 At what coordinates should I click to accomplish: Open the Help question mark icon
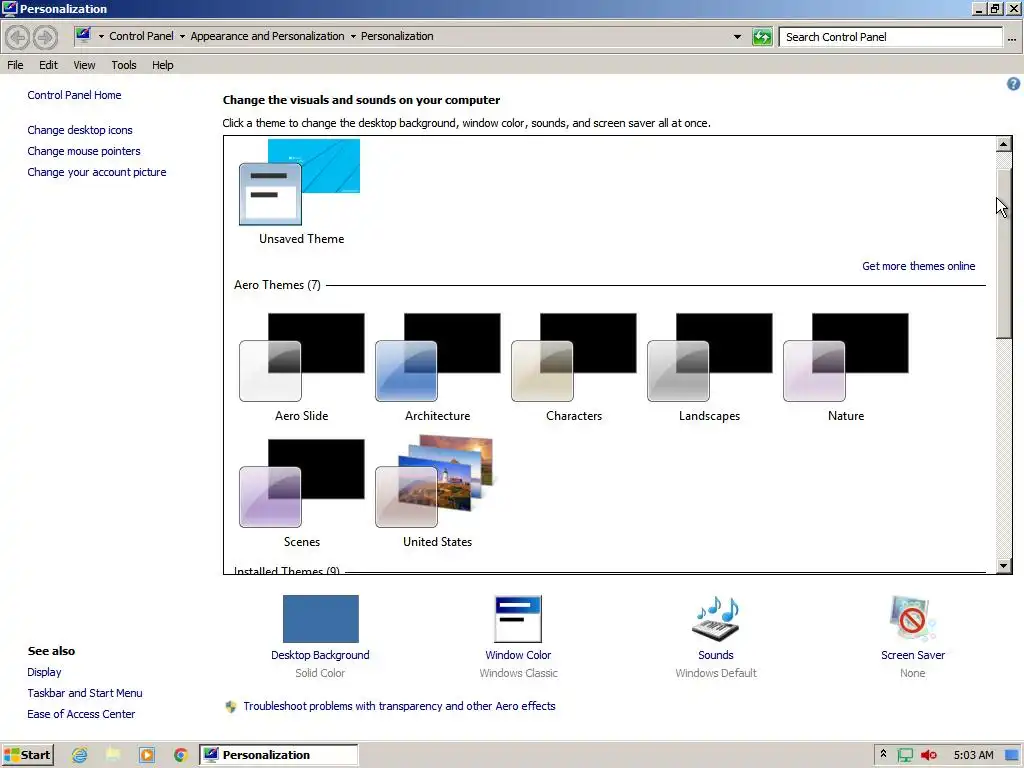pos(1013,84)
